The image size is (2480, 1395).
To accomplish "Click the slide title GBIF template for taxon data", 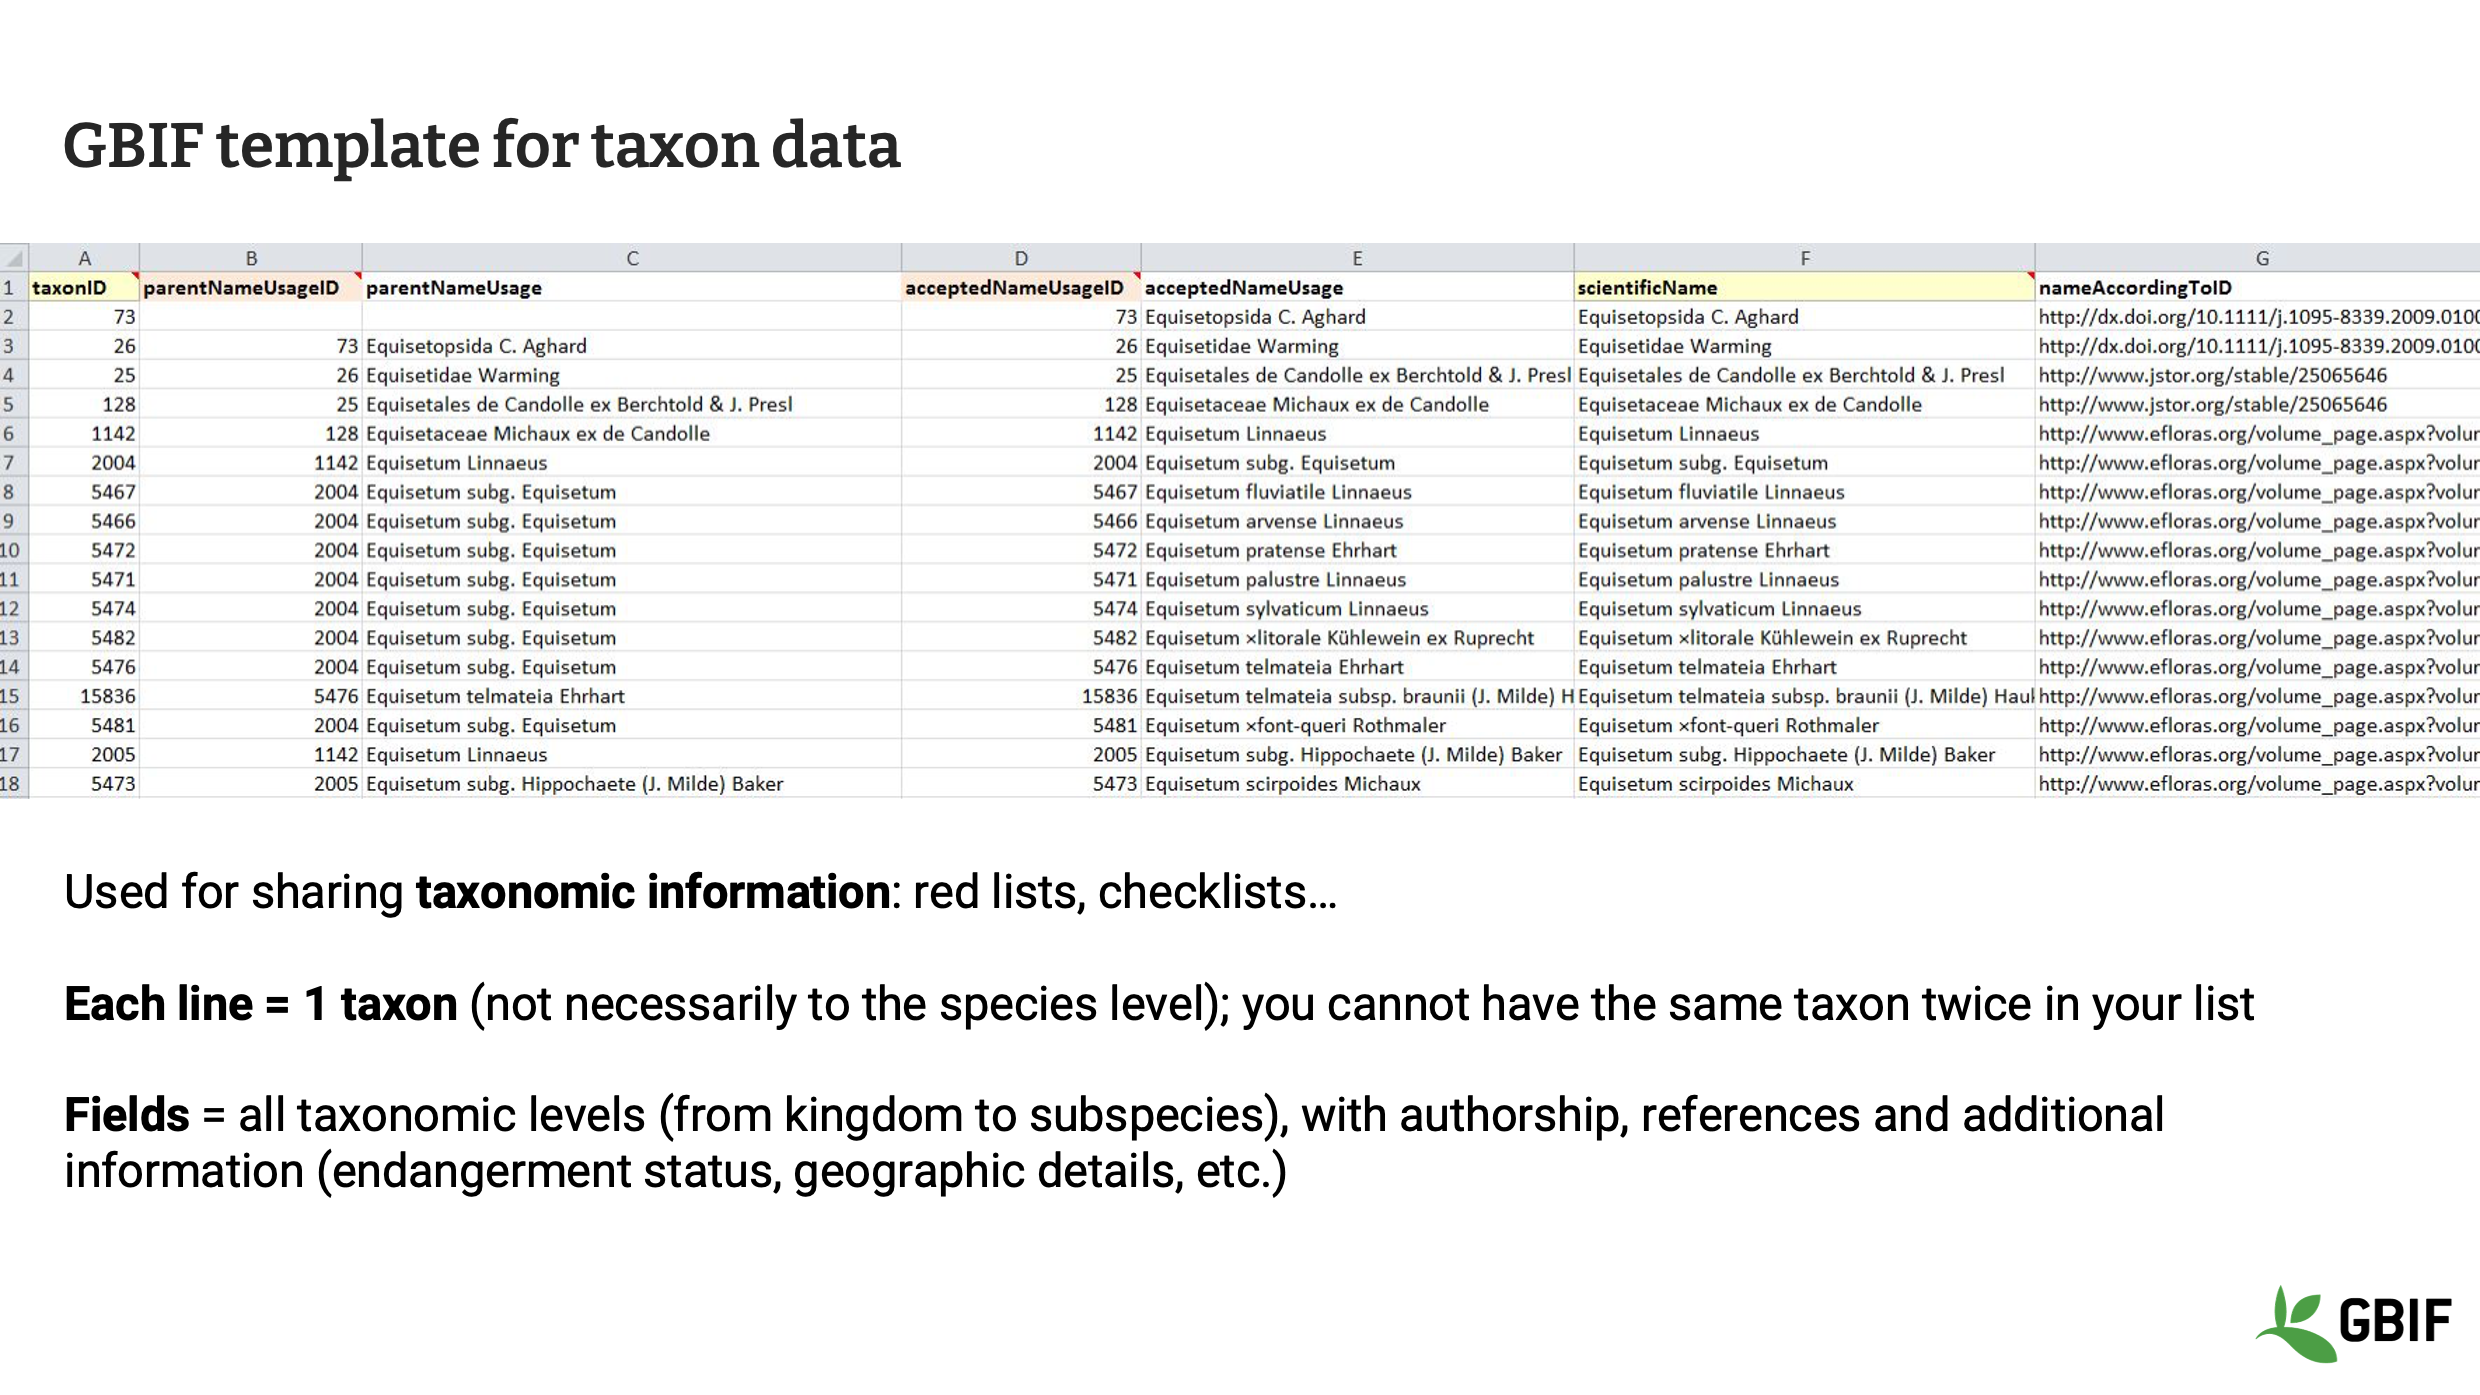I will click(481, 146).
